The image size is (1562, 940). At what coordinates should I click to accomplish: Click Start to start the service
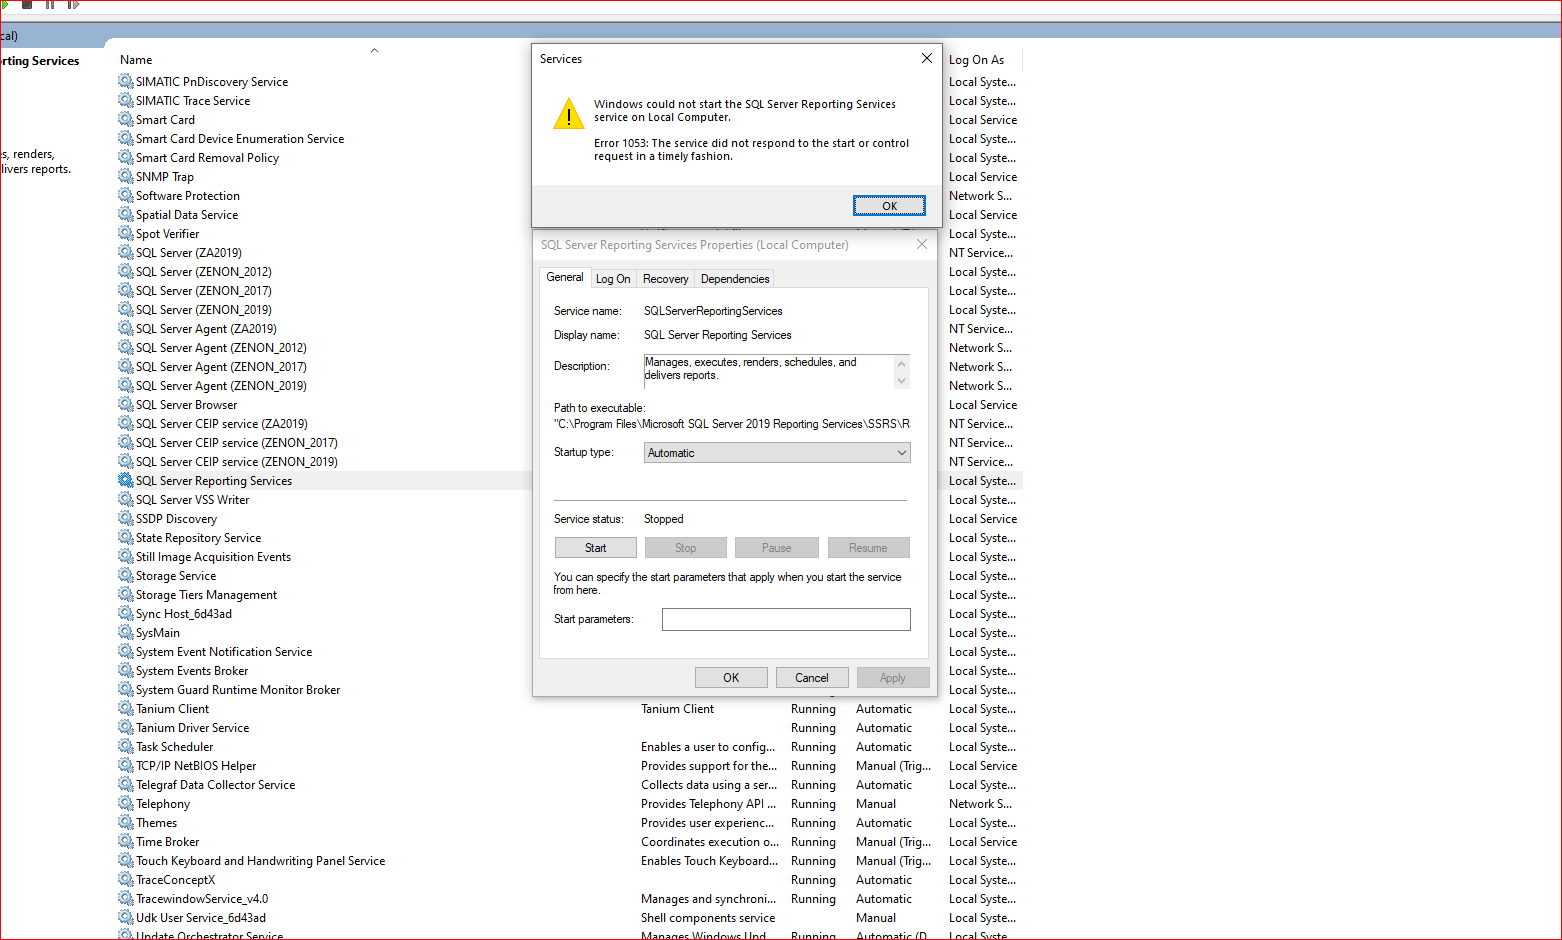click(x=596, y=548)
